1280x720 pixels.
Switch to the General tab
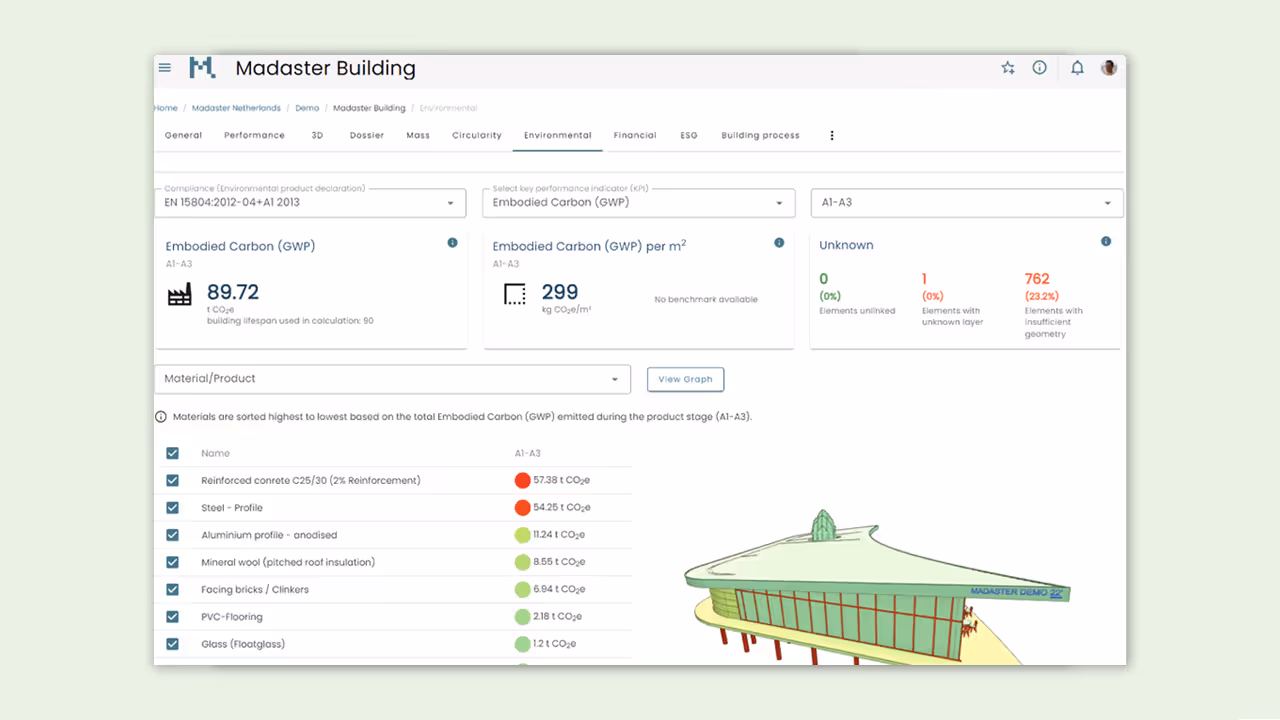point(183,135)
